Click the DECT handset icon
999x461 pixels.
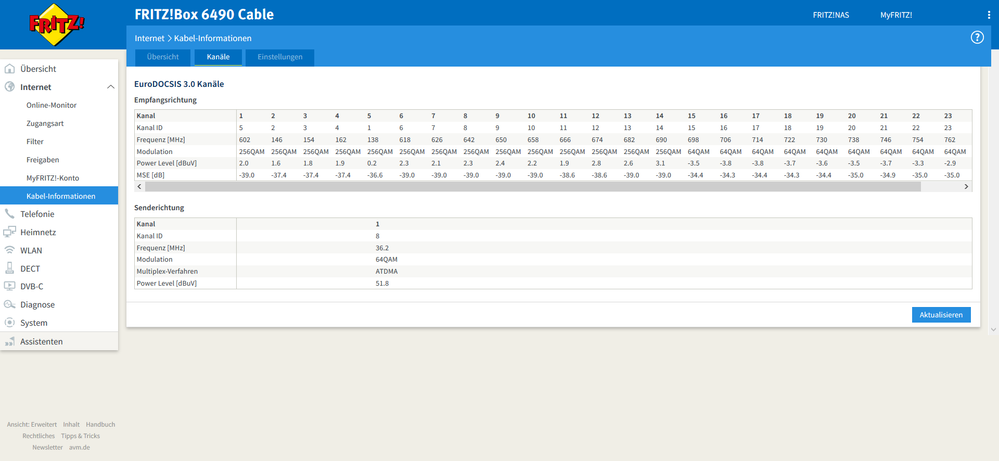(x=10, y=269)
